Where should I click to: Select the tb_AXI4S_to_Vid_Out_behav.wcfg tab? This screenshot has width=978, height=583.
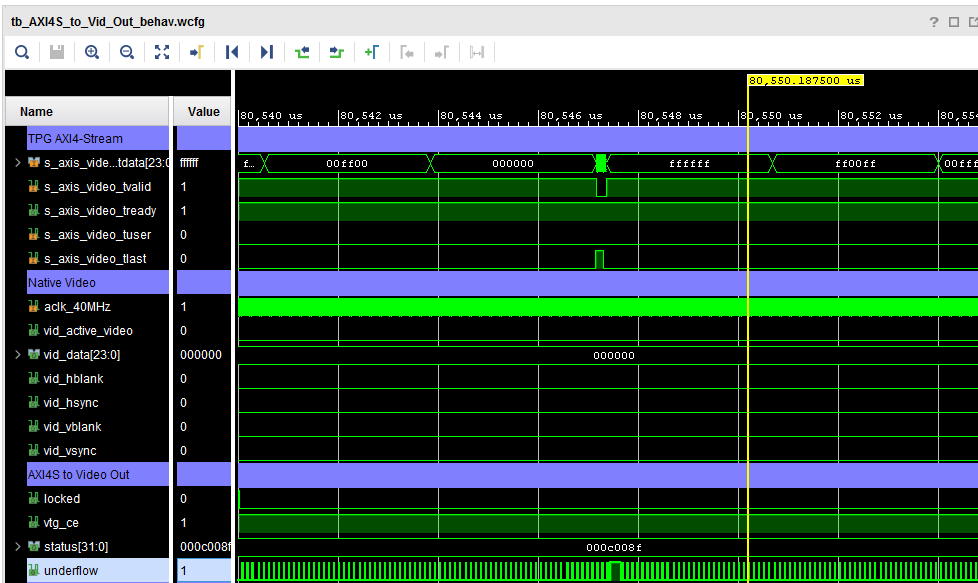[x=110, y=21]
